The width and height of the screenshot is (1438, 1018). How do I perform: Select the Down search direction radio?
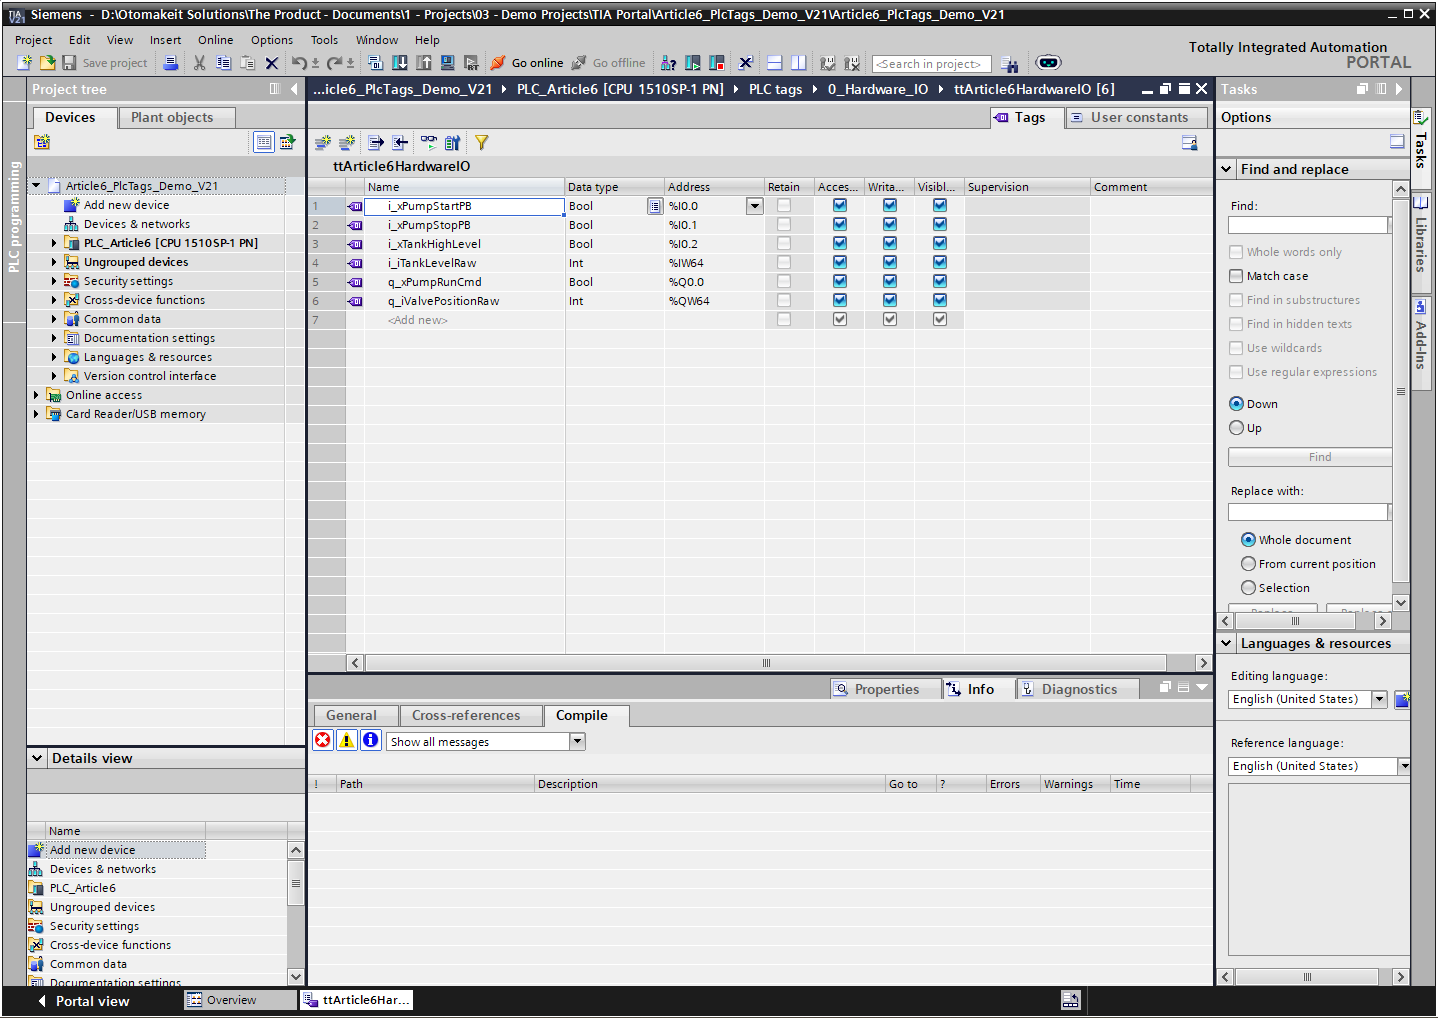click(x=1237, y=404)
